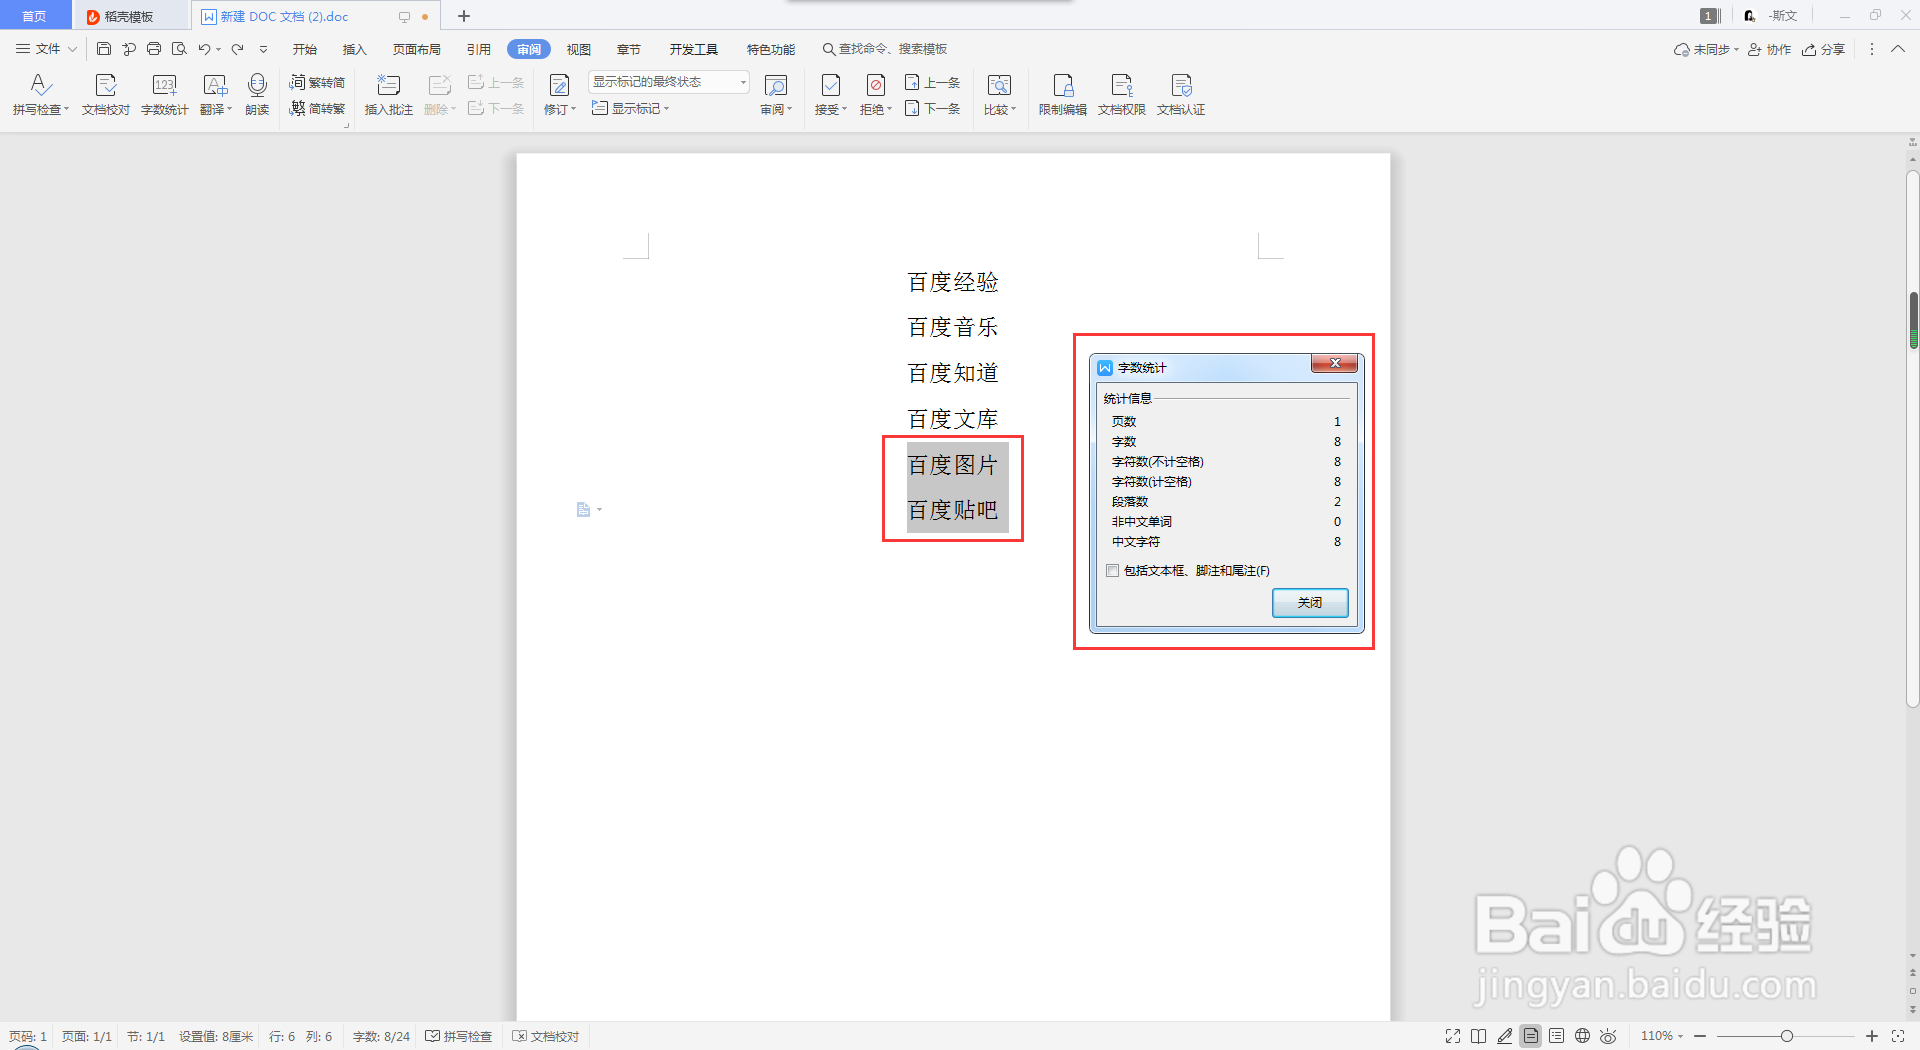Open 文档权限 document permissions

[1121, 95]
